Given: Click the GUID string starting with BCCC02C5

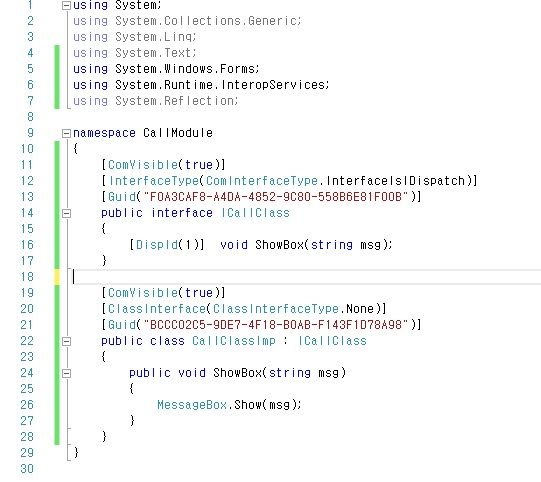Looking at the screenshot, I should tap(276, 325).
